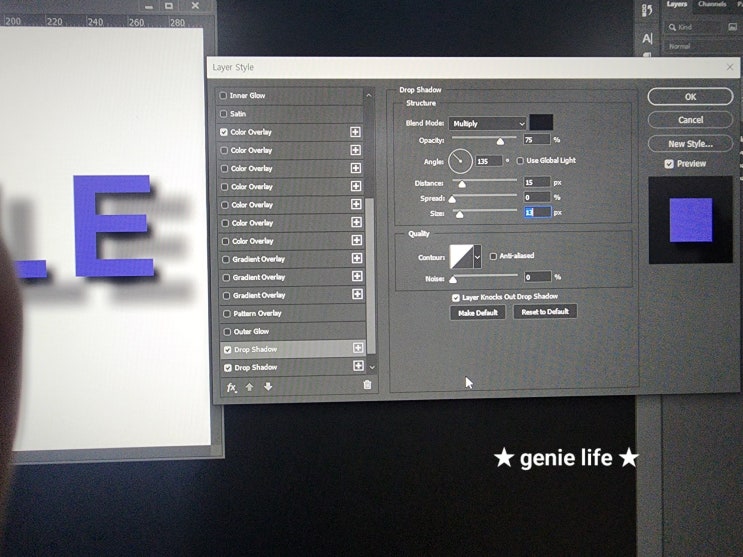This screenshot has width=743, height=557.
Task: Enable the Pattern Overlay checkbox
Action: point(227,314)
